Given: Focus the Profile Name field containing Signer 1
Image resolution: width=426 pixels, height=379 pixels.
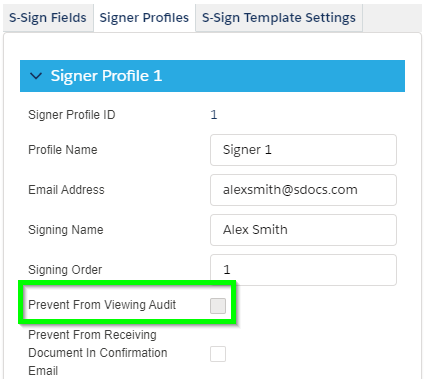Looking at the screenshot, I should tap(303, 150).
